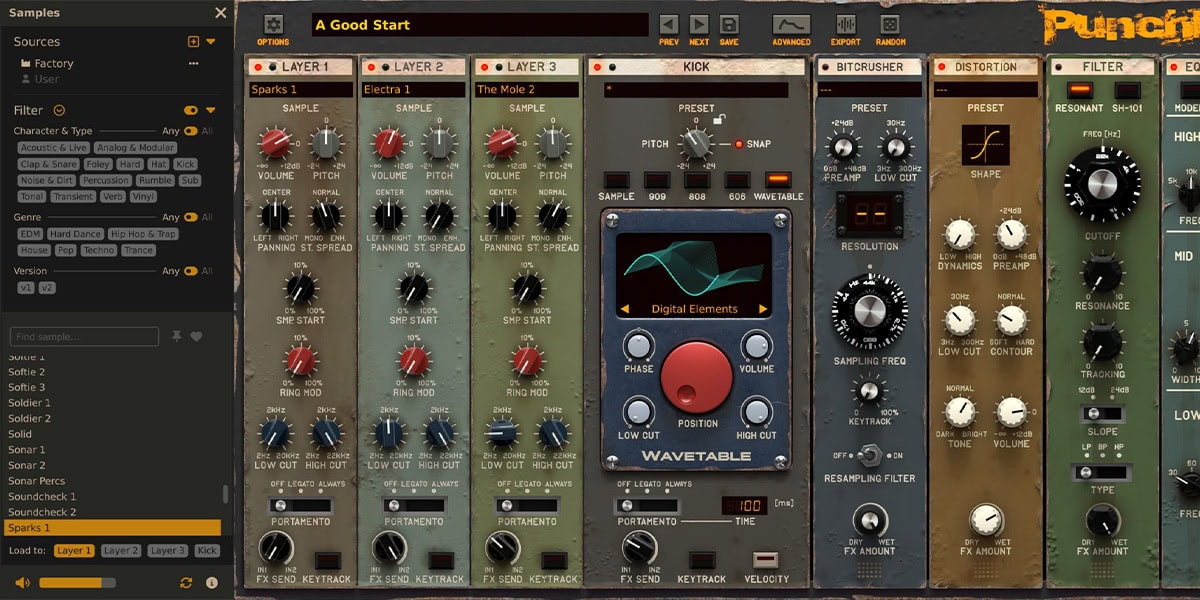This screenshot has width=1200, height=600.
Task: Switch Genre matching between Any and All
Action: [190, 217]
